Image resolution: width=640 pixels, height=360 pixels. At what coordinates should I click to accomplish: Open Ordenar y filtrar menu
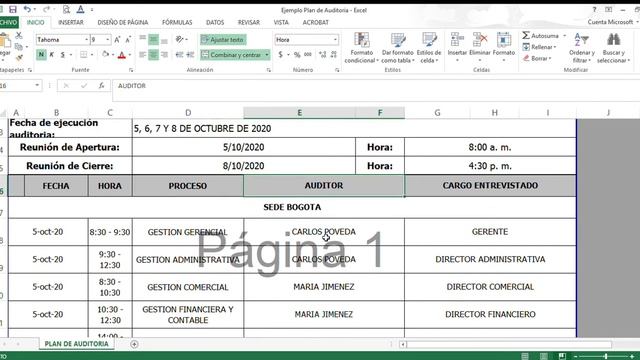[581, 48]
